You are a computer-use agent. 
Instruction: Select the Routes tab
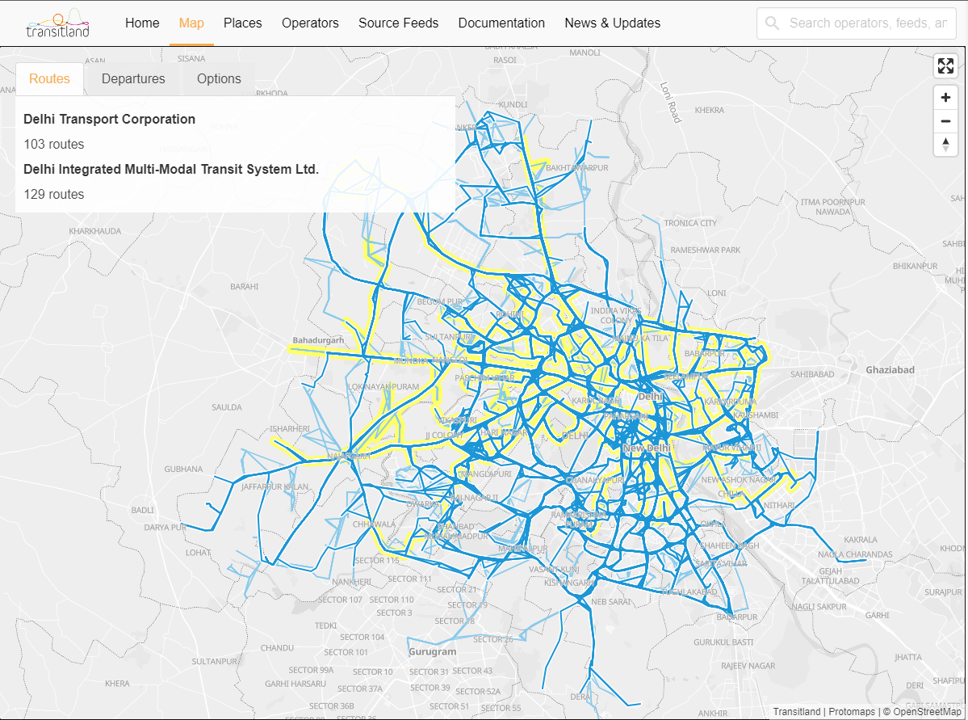point(50,79)
